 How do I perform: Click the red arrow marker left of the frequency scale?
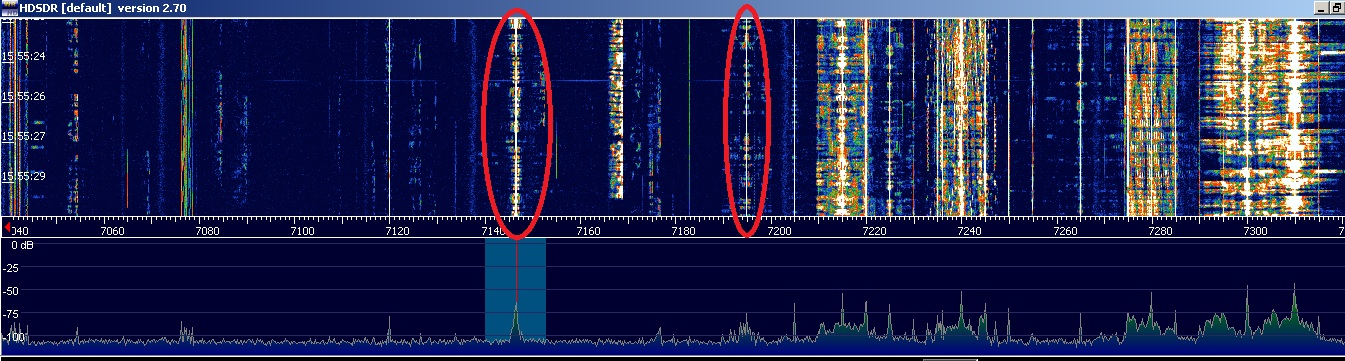click(x=6, y=228)
